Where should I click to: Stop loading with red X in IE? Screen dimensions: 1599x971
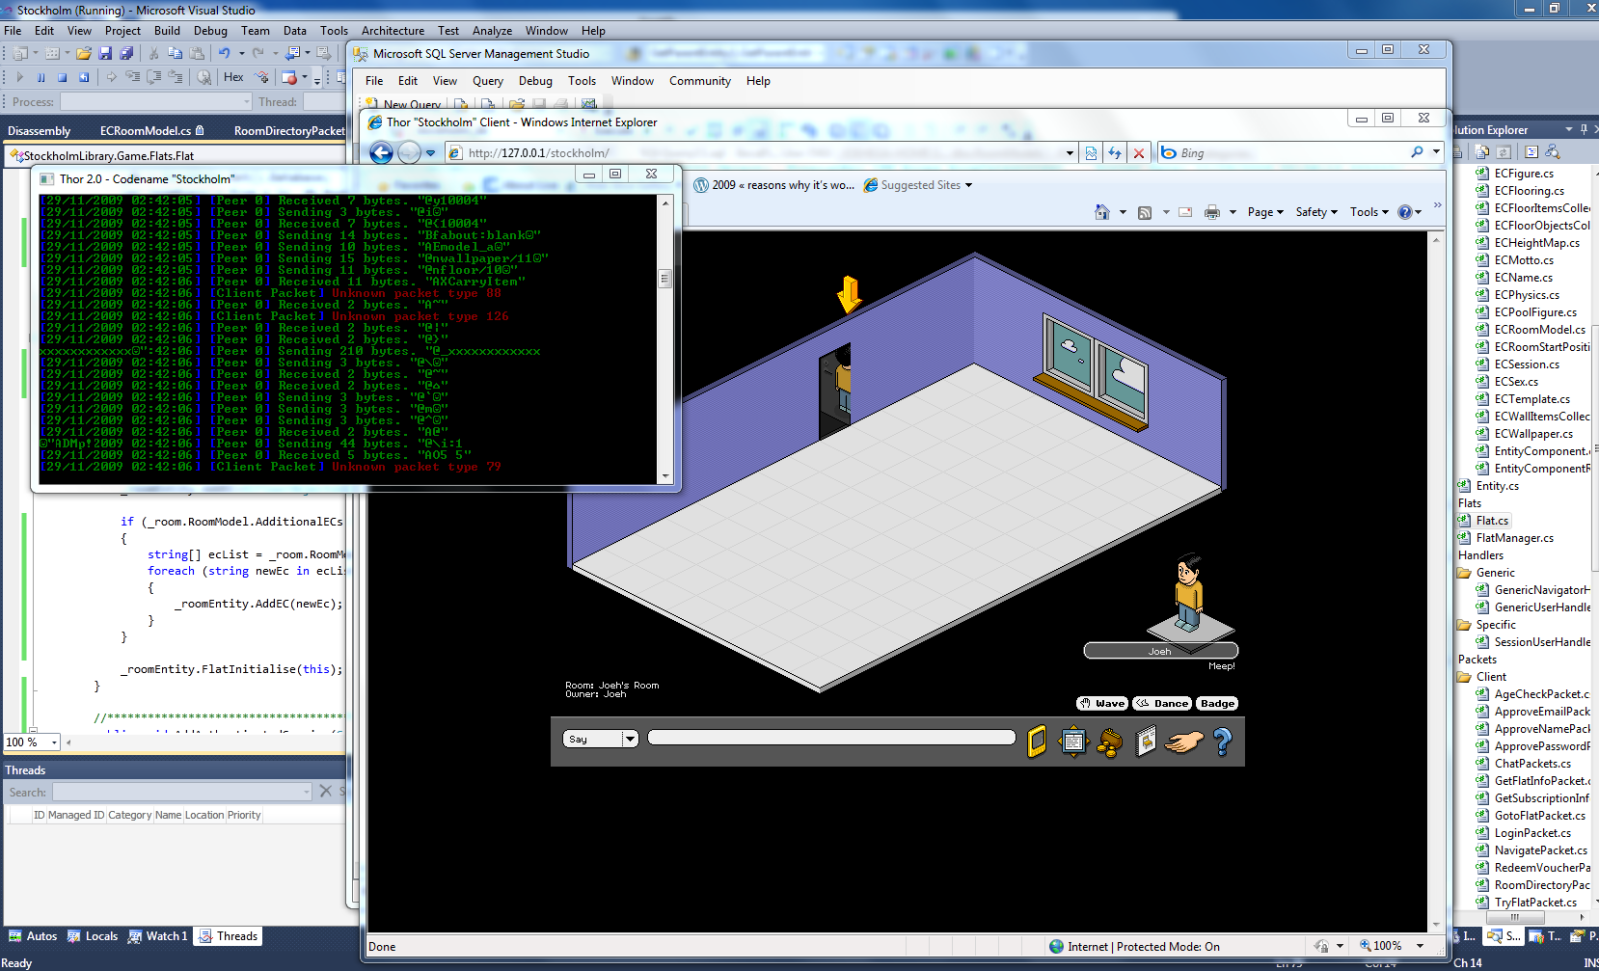[1139, 153]
